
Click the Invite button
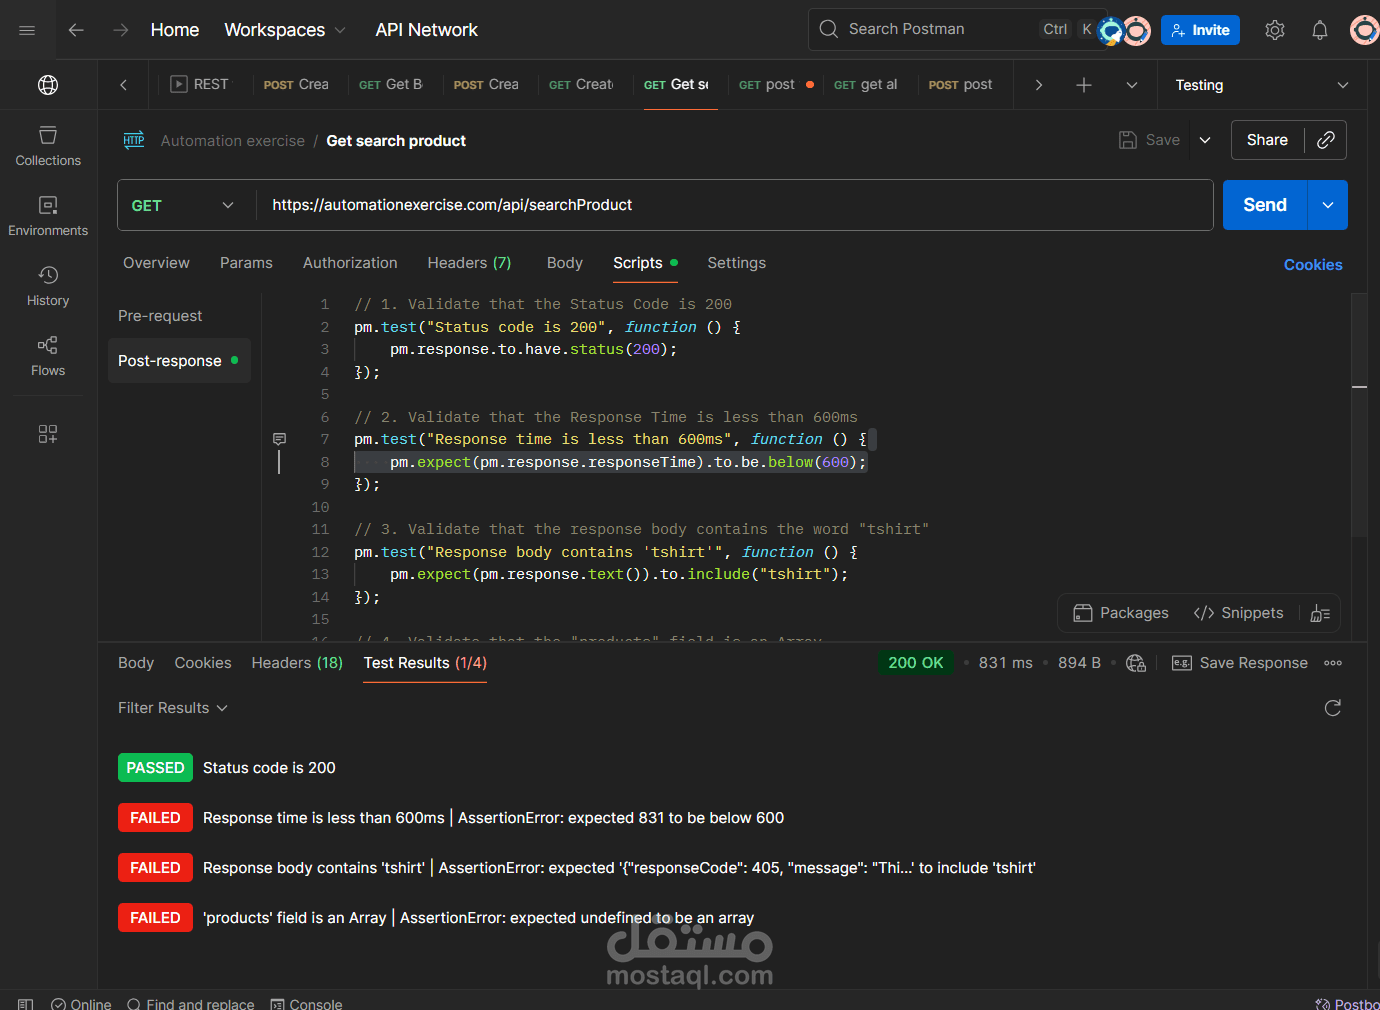click(1200, 30)
